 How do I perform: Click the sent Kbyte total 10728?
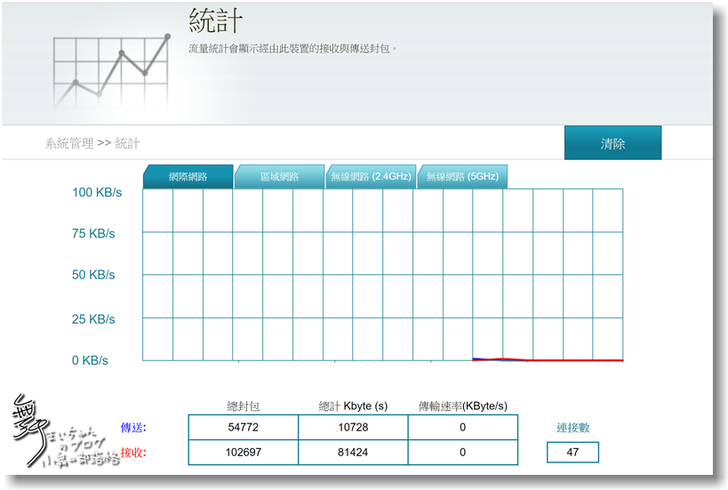(x=353, y=427)
